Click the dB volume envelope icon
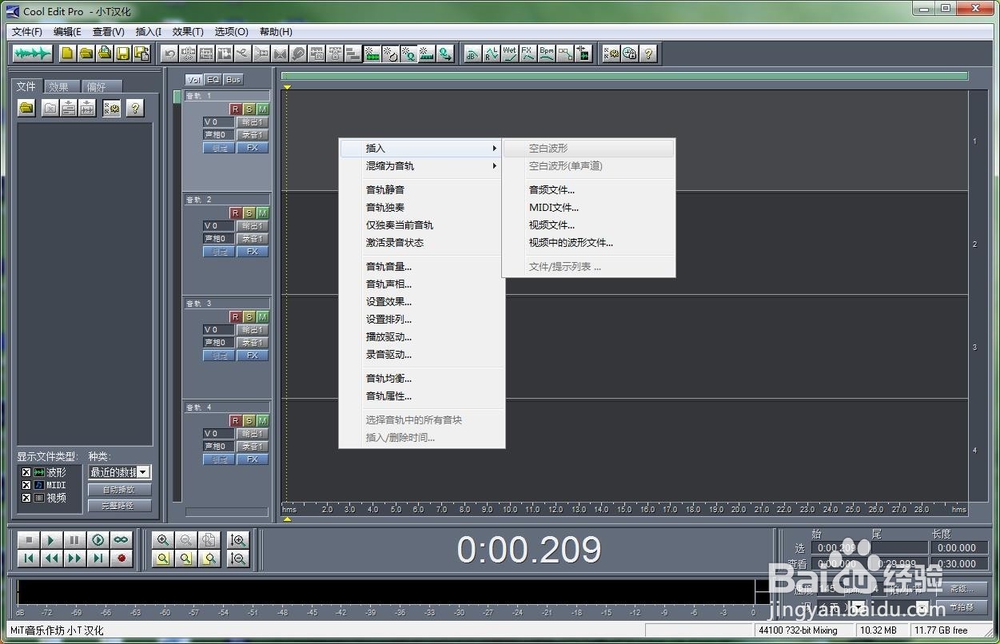The height and width of the screenshot is (644, 1000). point(472,54)
